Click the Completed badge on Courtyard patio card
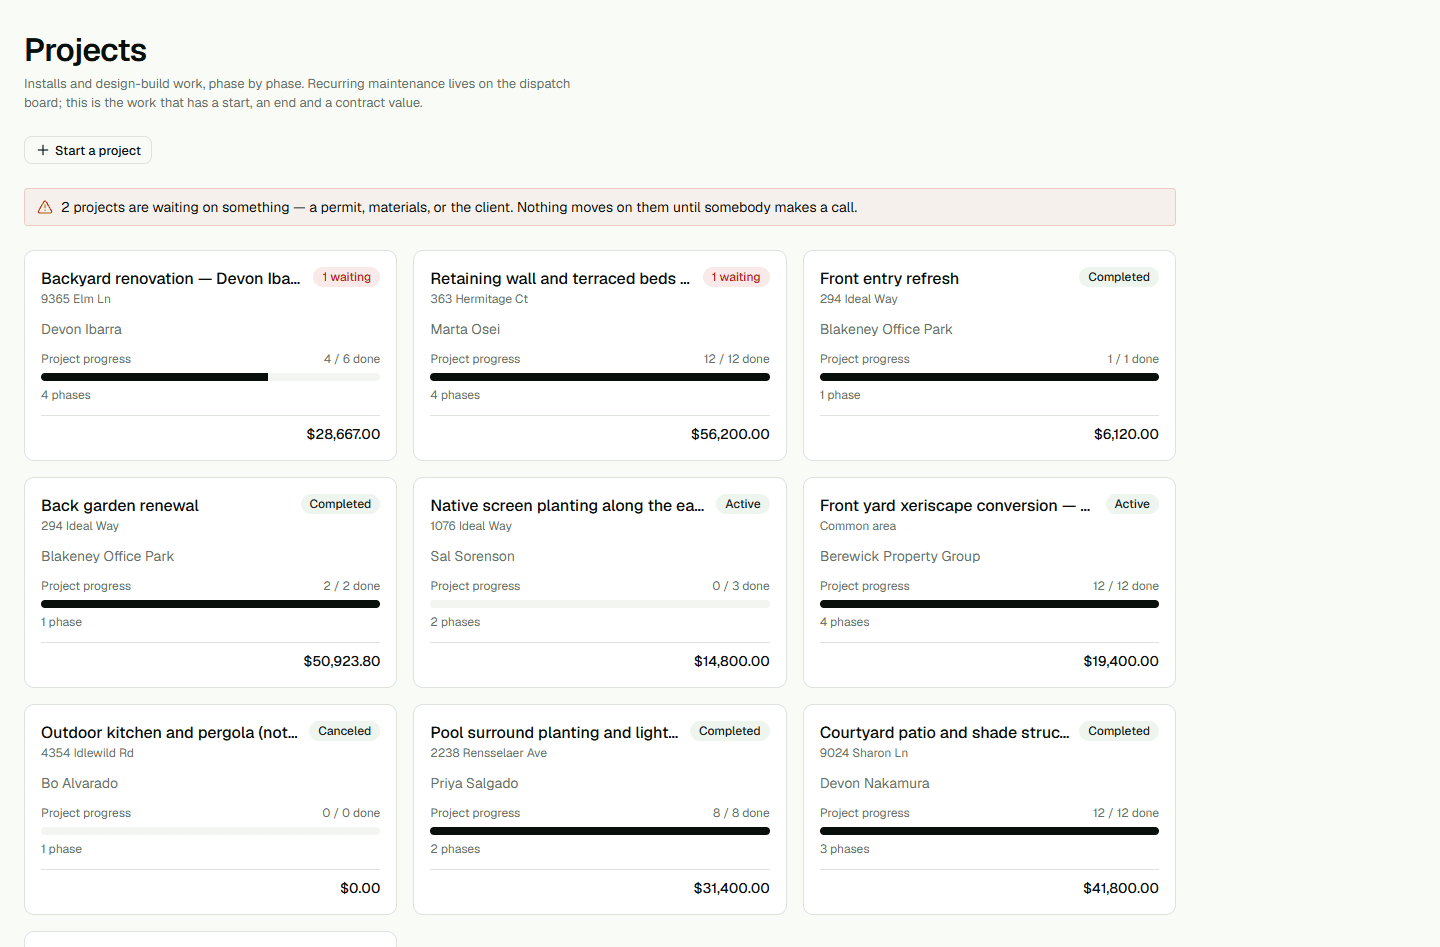1440x947 pixels. click(1119, 731)
